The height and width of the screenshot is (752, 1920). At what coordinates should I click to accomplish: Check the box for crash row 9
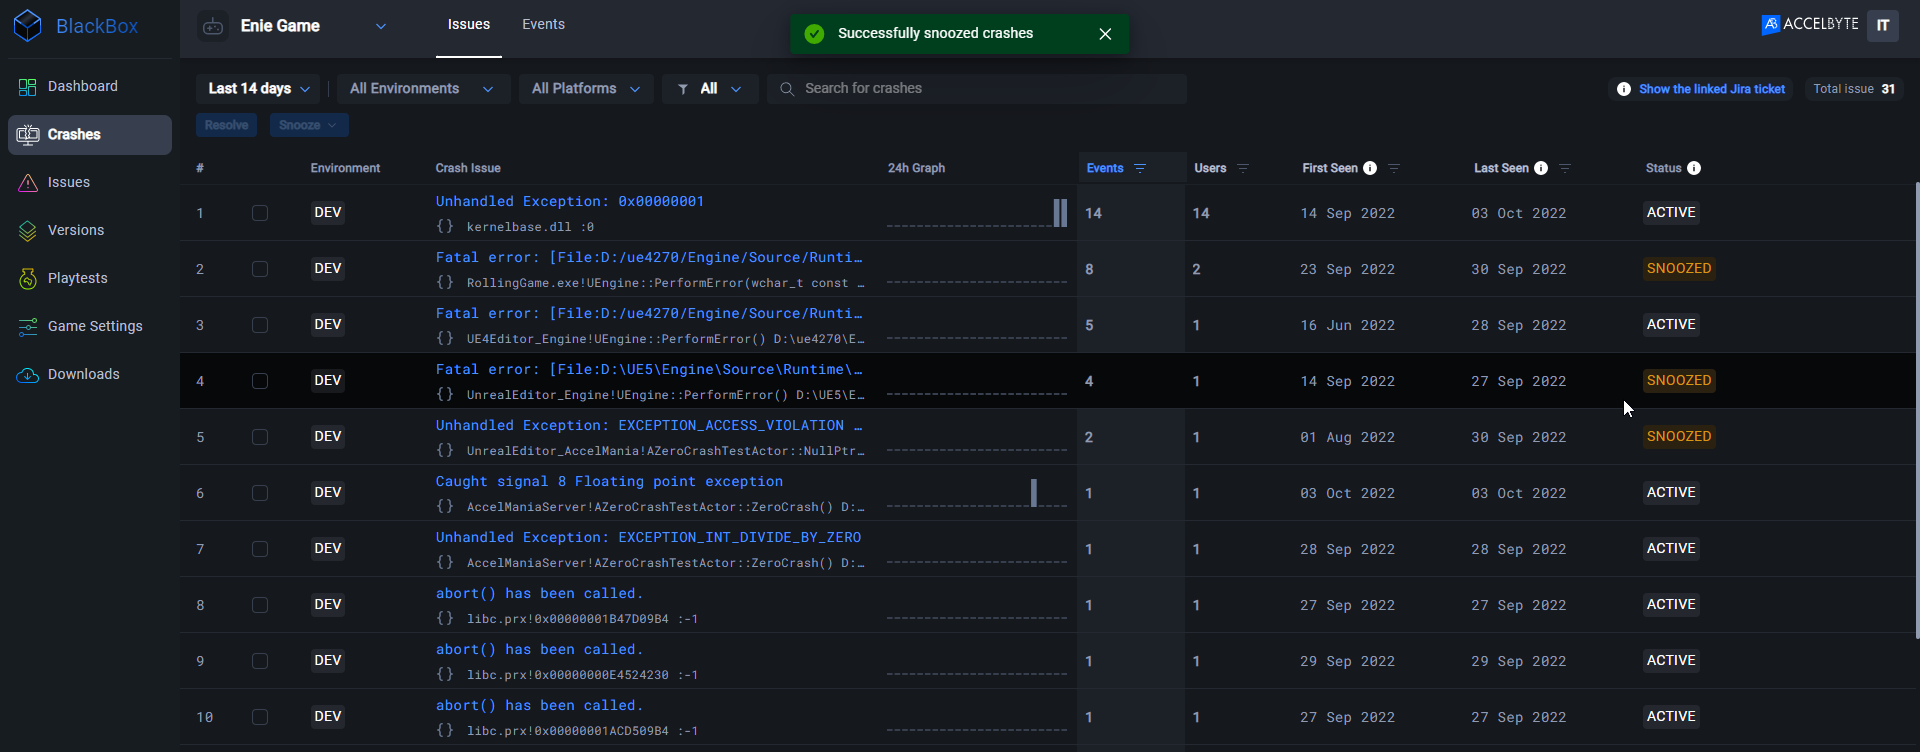pyautogui.click(x=260, y=661)
